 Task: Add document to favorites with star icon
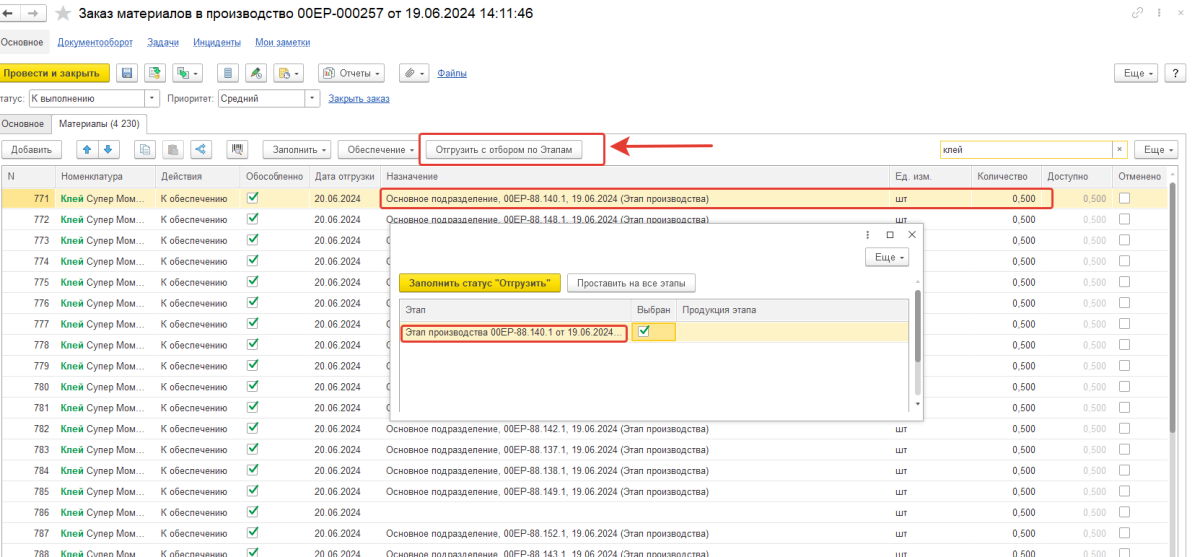(x=63, y=14)
